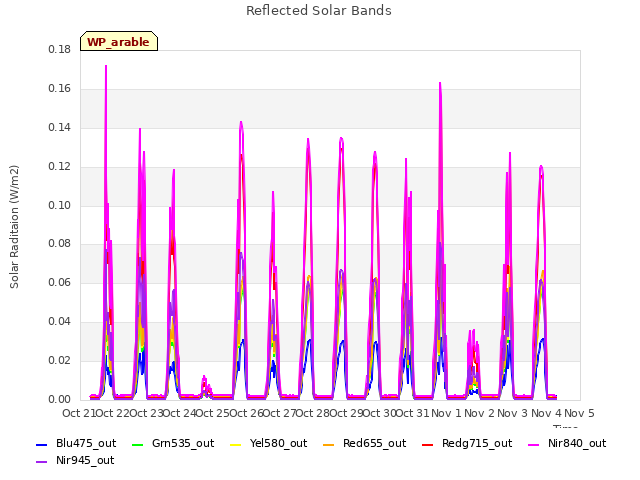Click the Reflected Solar Bands chart title
The image size is (640, 480).
pyautogui.click(x=319, y=11)
